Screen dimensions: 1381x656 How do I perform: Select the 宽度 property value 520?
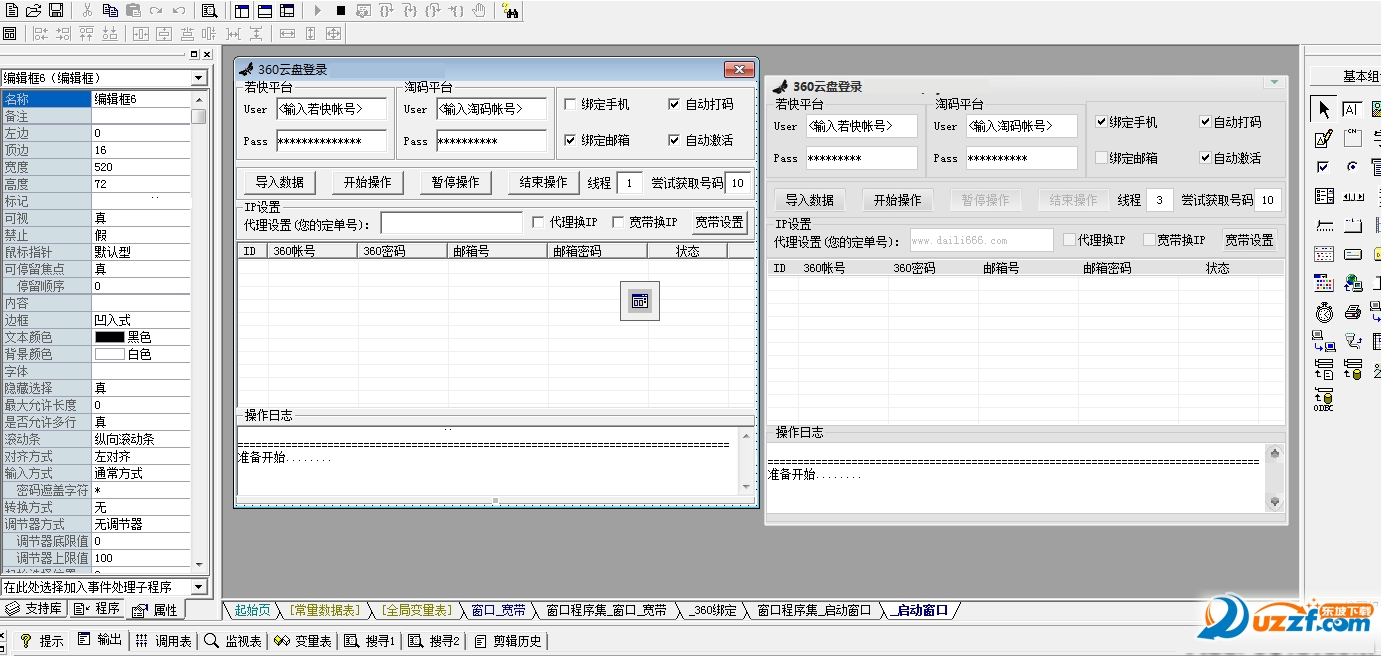coord(141,167)
